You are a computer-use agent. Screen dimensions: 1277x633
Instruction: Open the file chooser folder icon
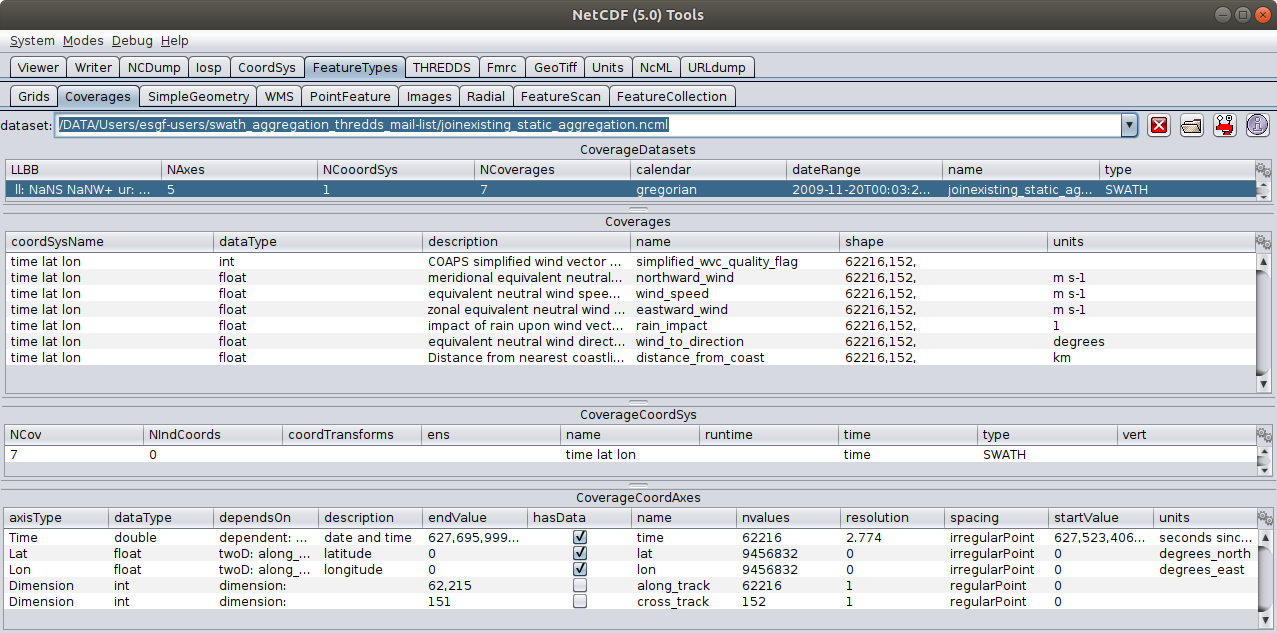pyautogui.click(x=1191, y=125)
